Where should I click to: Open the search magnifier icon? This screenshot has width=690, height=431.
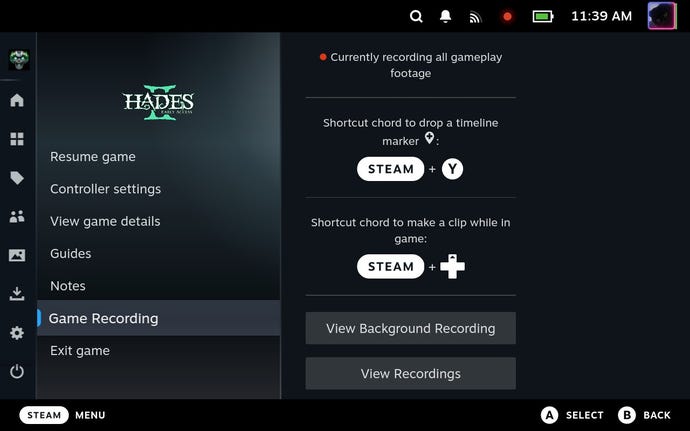point(416,17)
